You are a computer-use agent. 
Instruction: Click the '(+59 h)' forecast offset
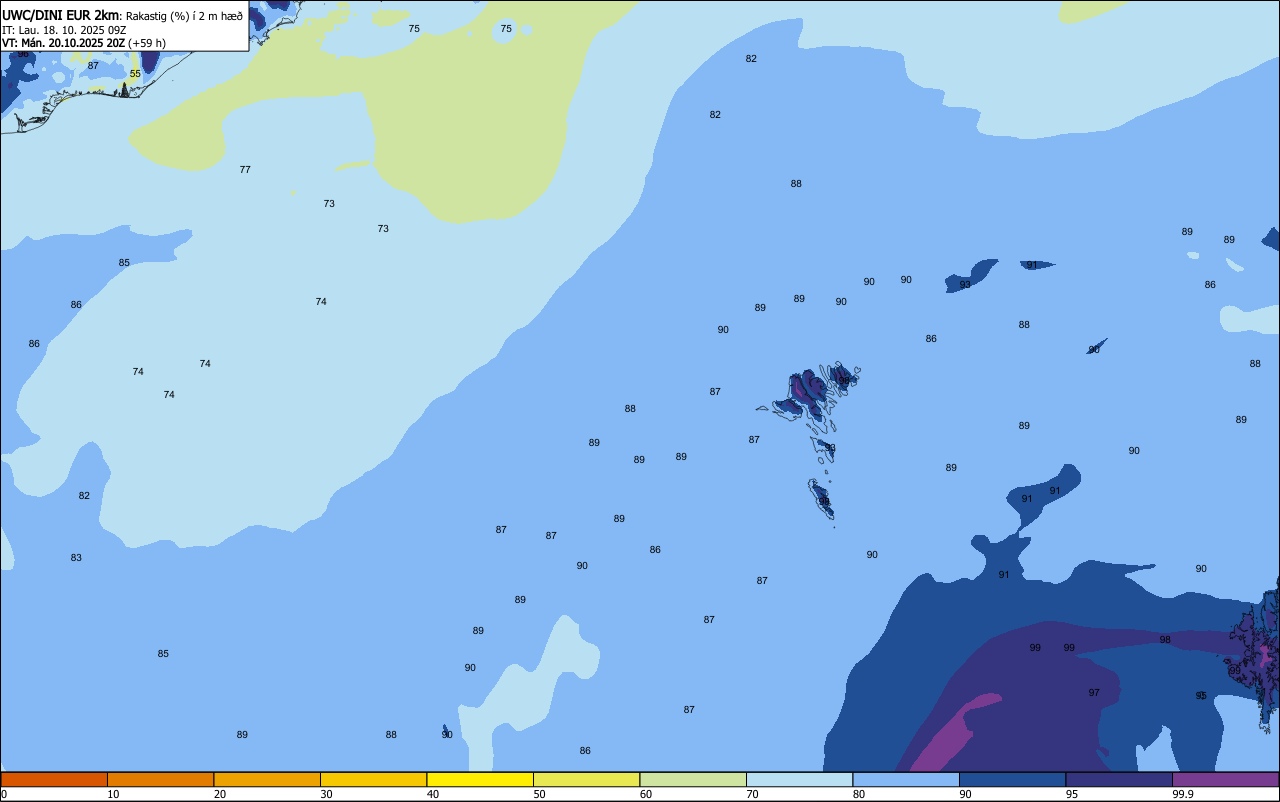pos(147,43)
